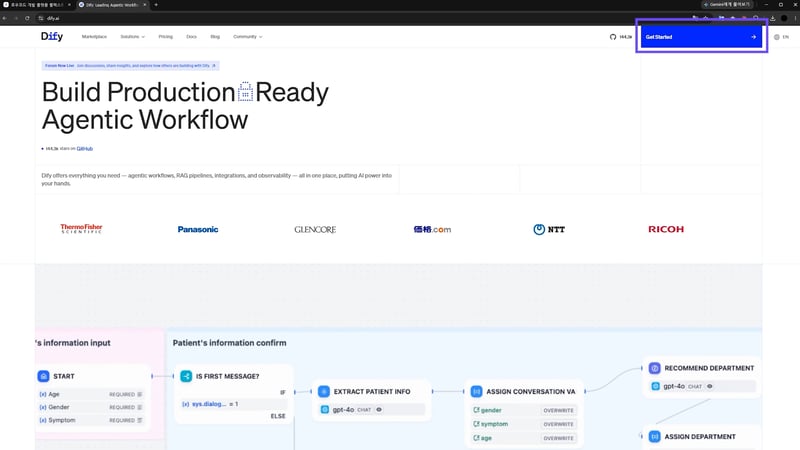Screen dimensions: 800x450
Task: Click the RECOMMEND DEPARTMENT node icon
Action: (655, 368)
